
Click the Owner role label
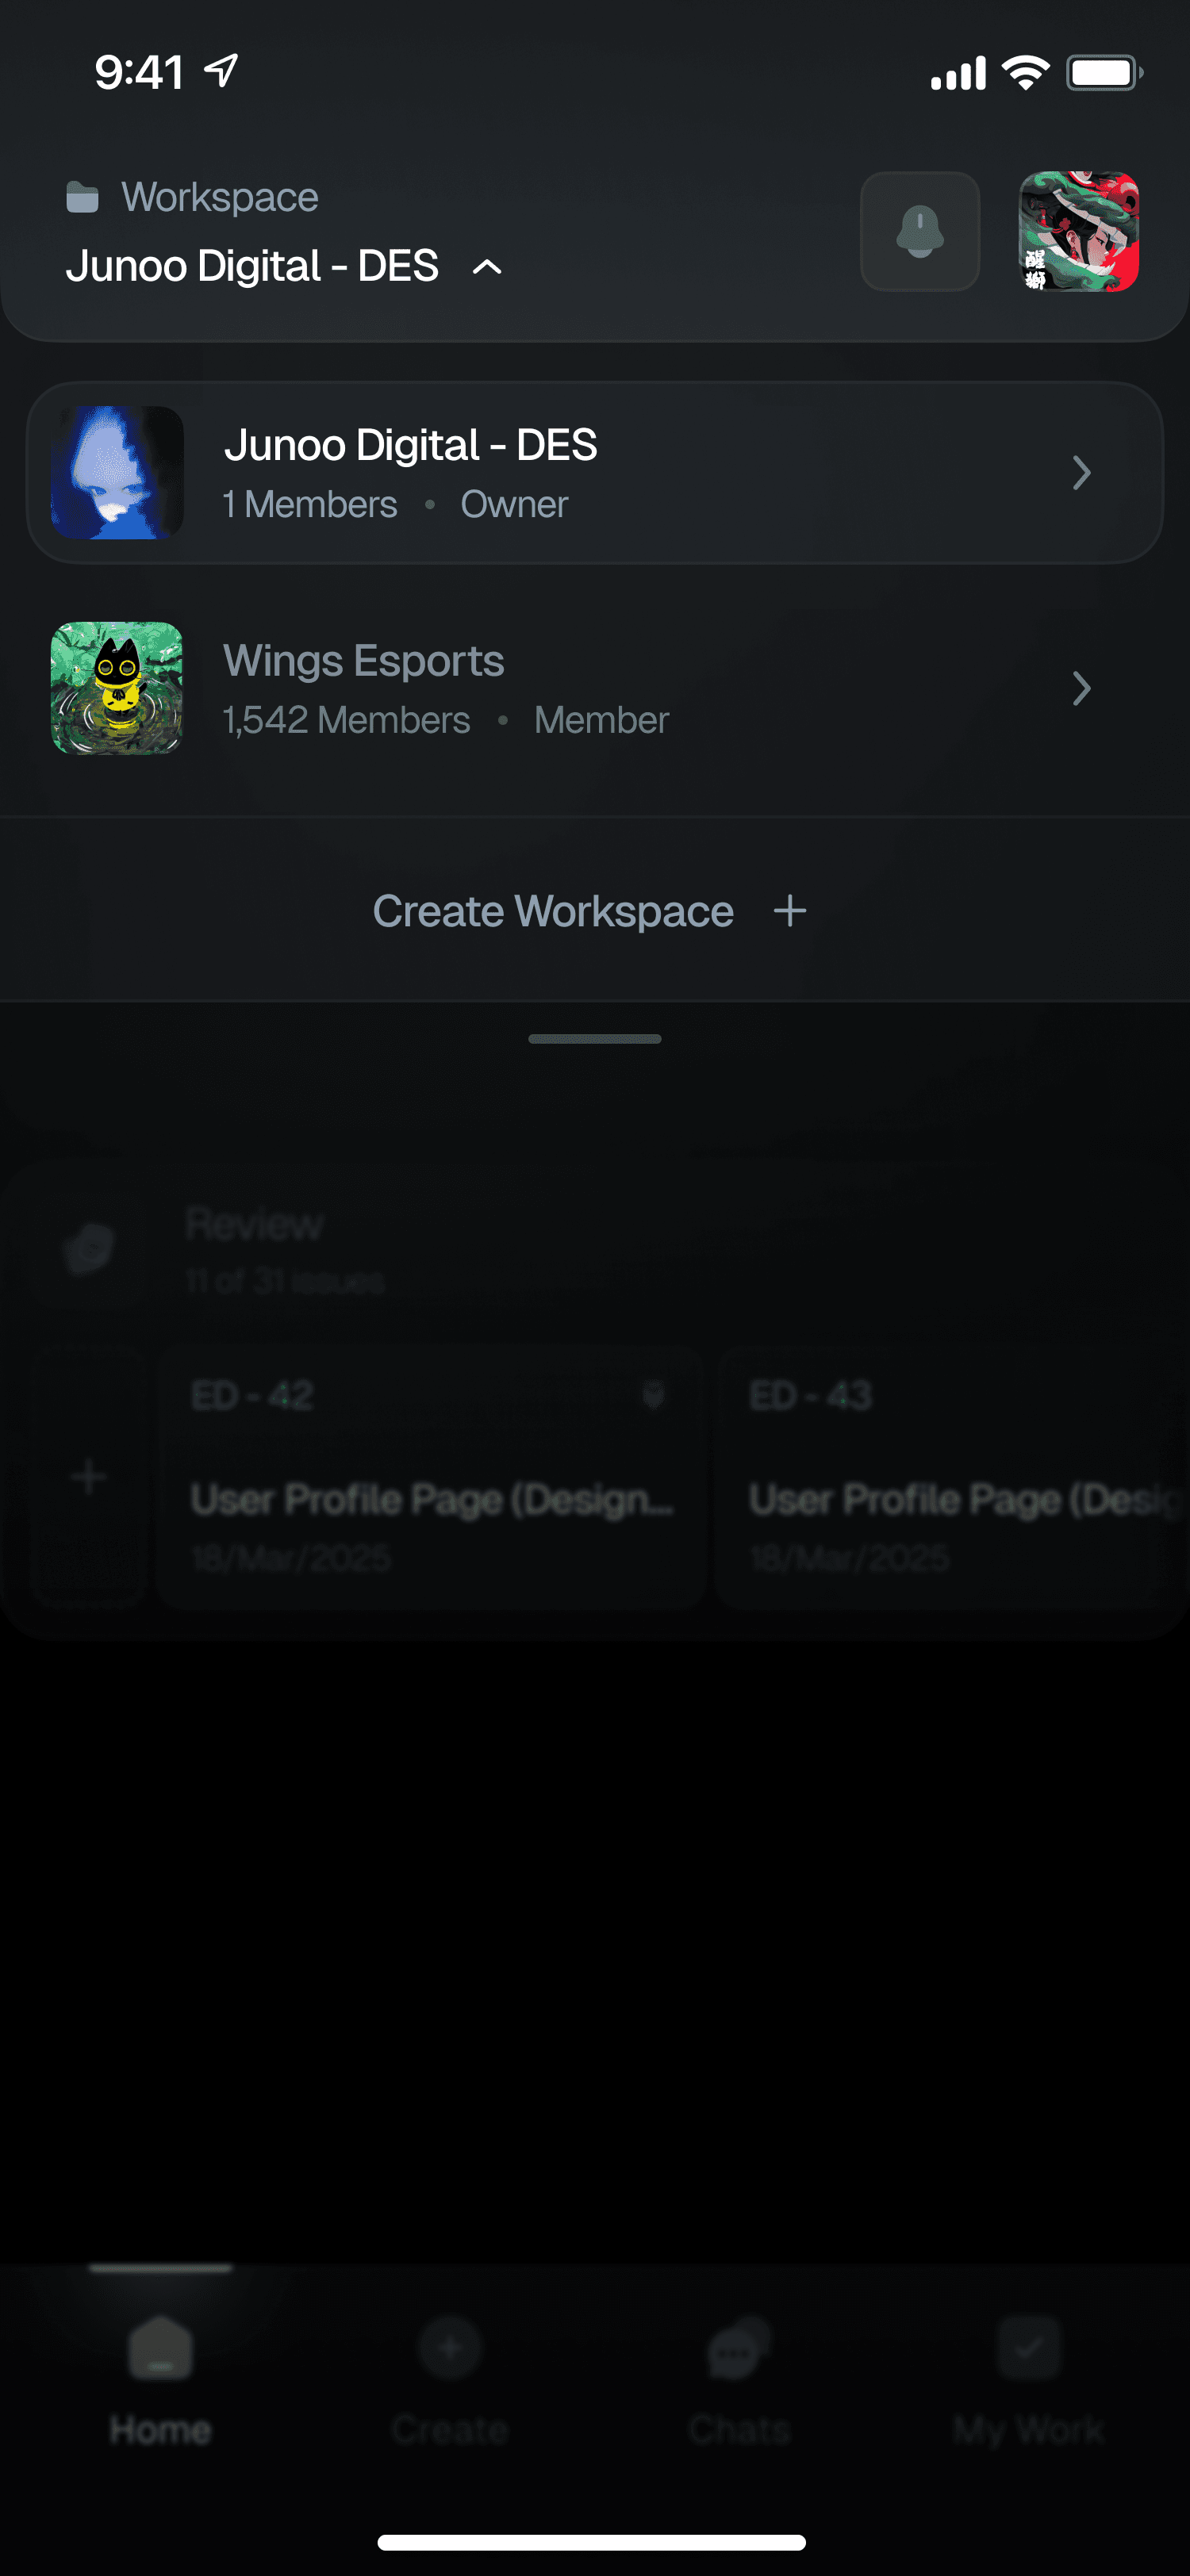(x=514, y=504)
